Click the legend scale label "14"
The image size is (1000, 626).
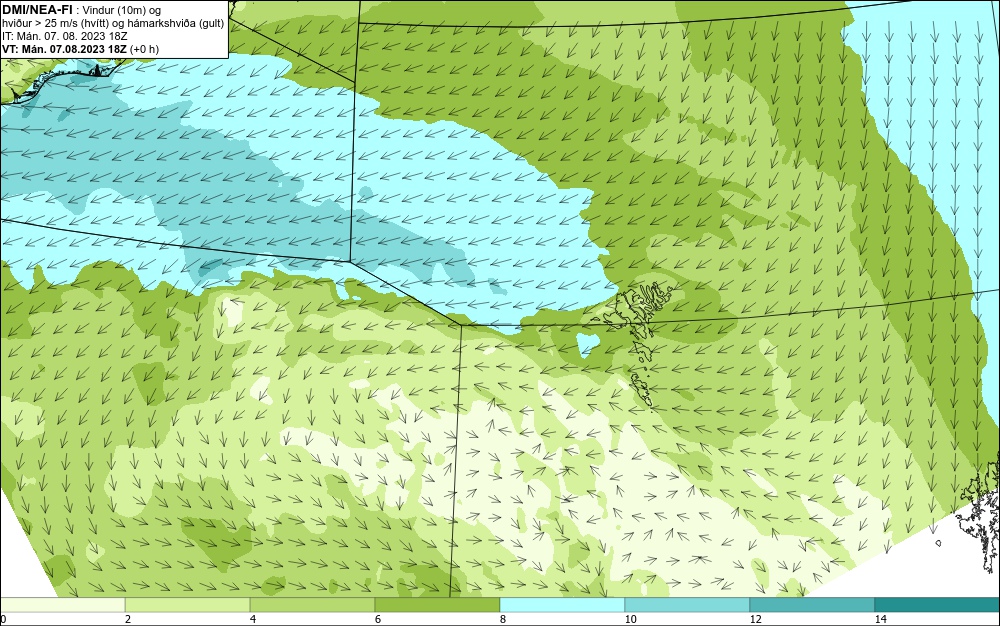880,619
